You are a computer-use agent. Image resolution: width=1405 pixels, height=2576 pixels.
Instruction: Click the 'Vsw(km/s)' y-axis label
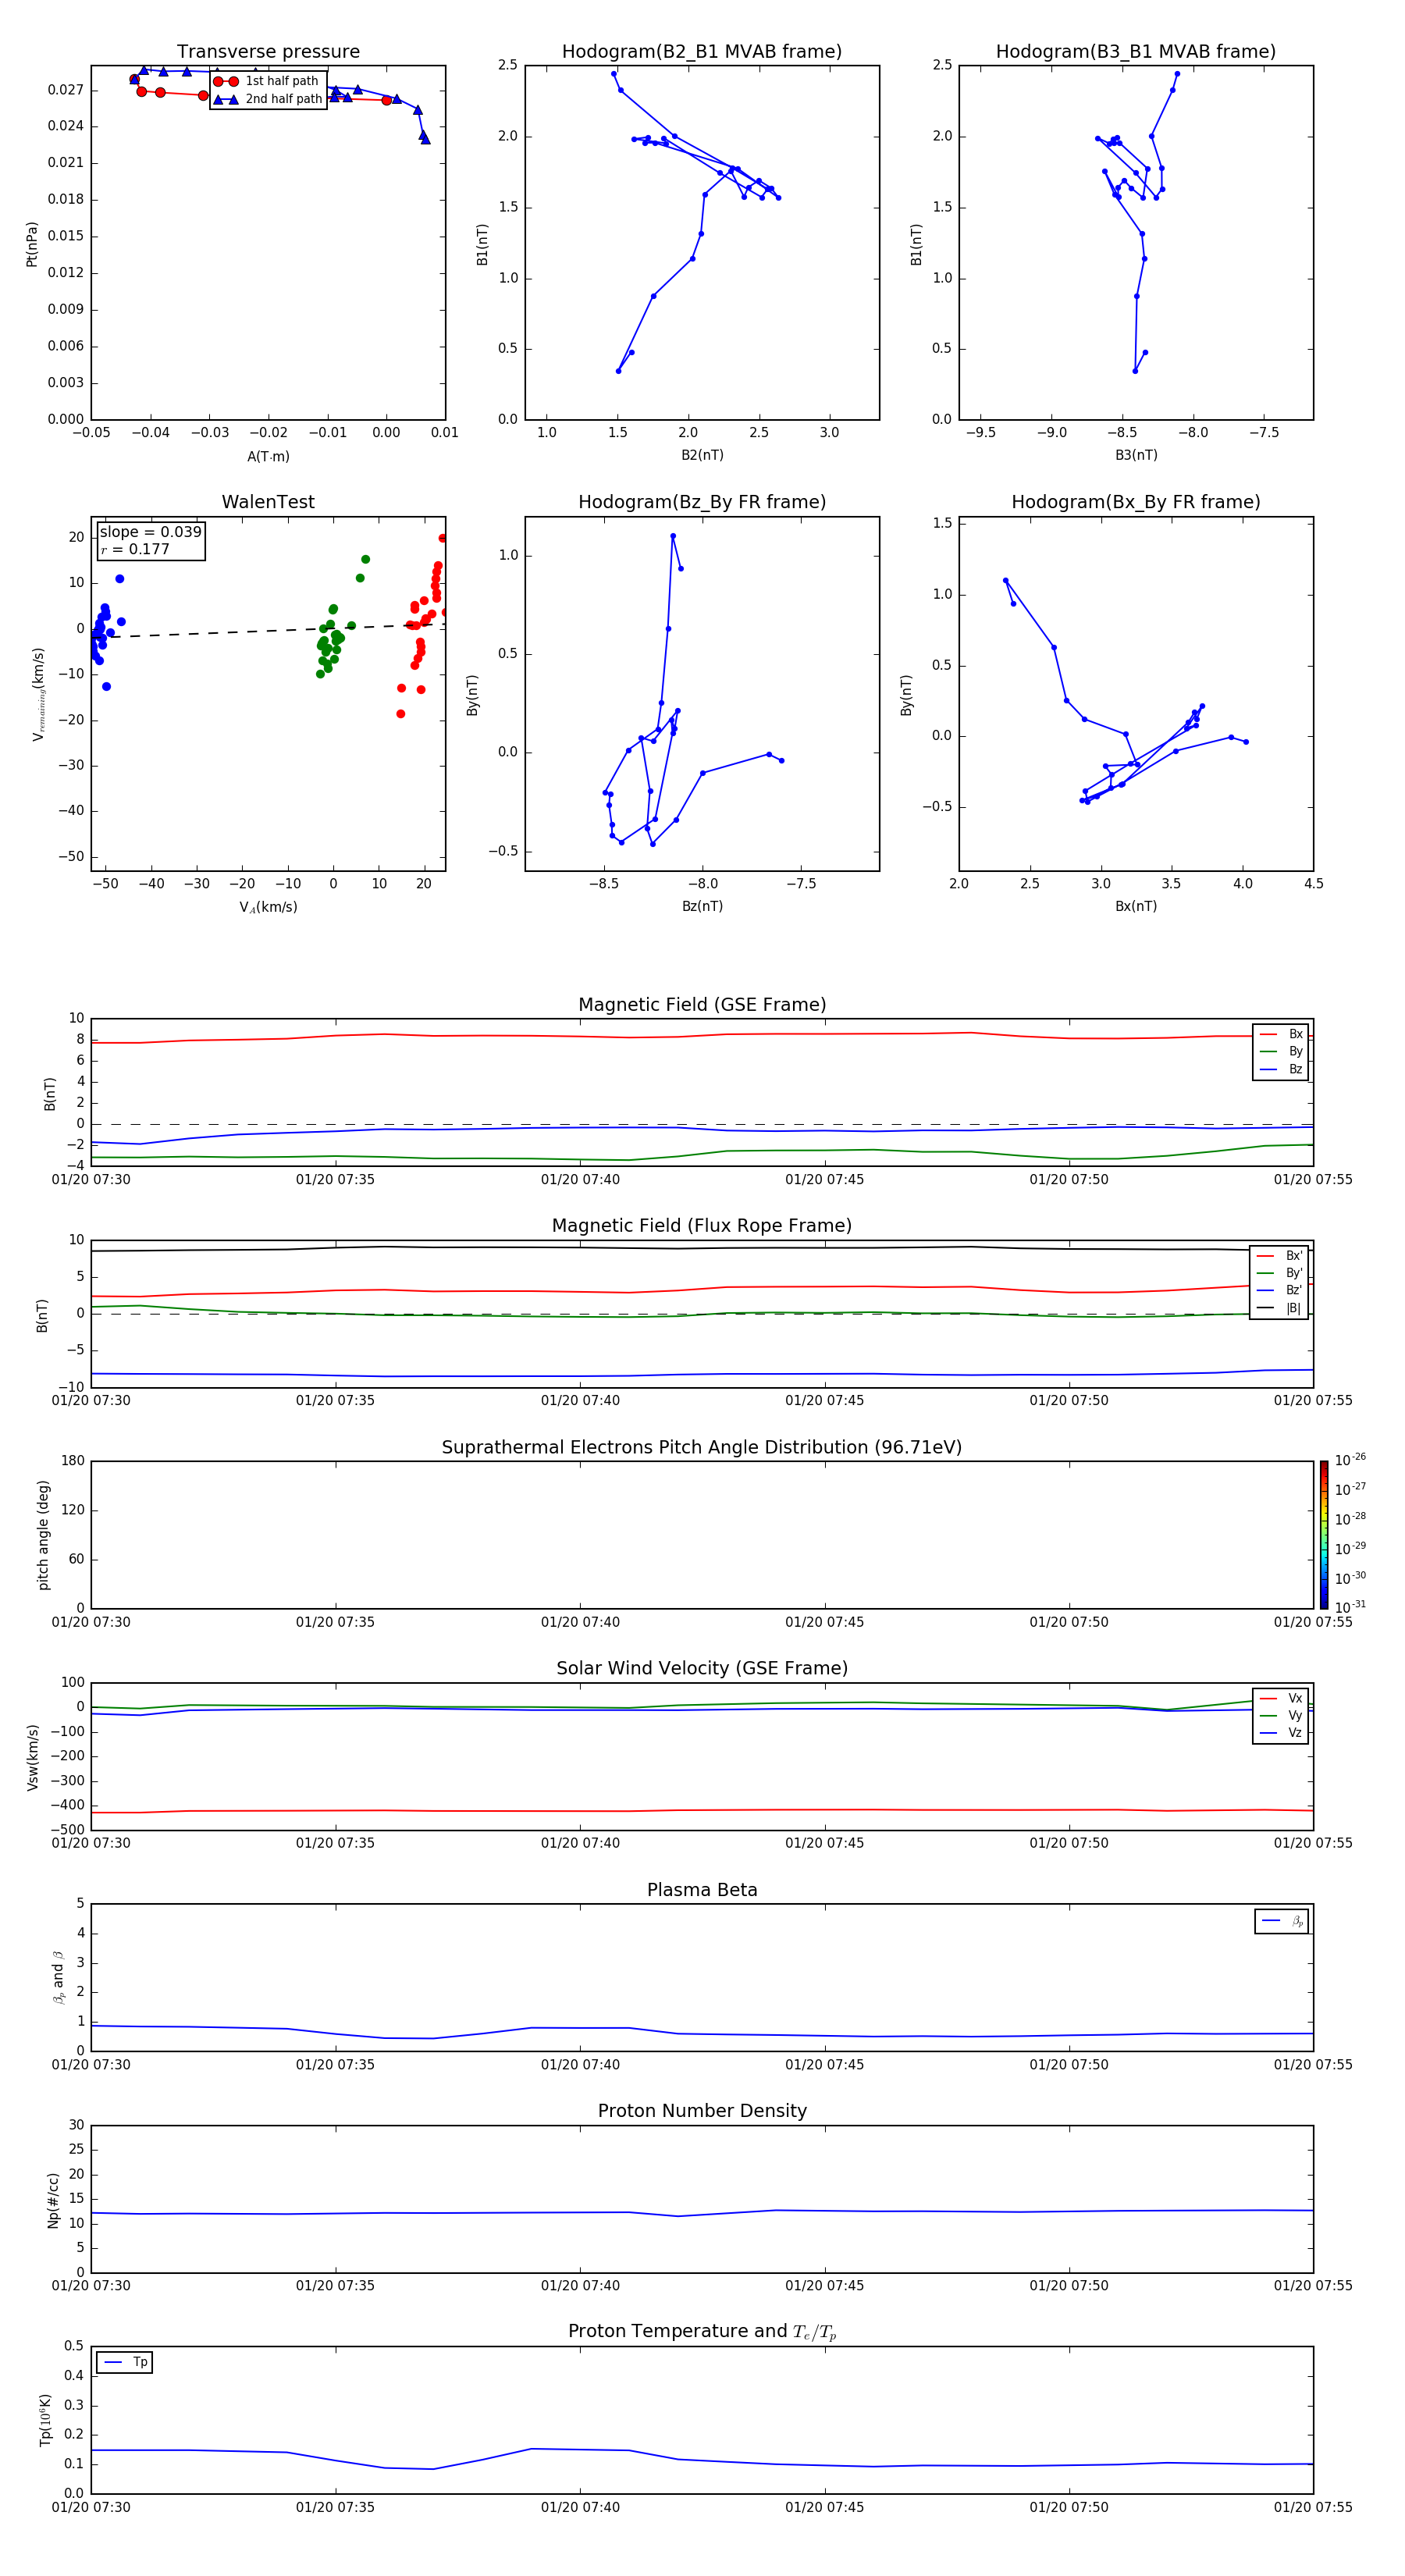tap(33, 1757)
